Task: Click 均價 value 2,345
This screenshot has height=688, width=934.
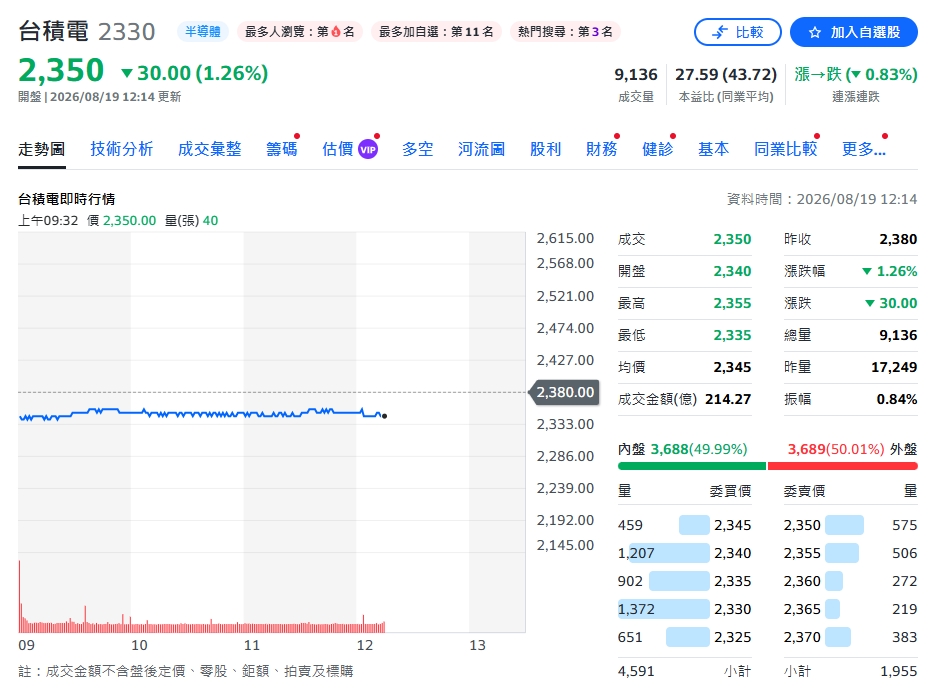Action: coord(732,368)
